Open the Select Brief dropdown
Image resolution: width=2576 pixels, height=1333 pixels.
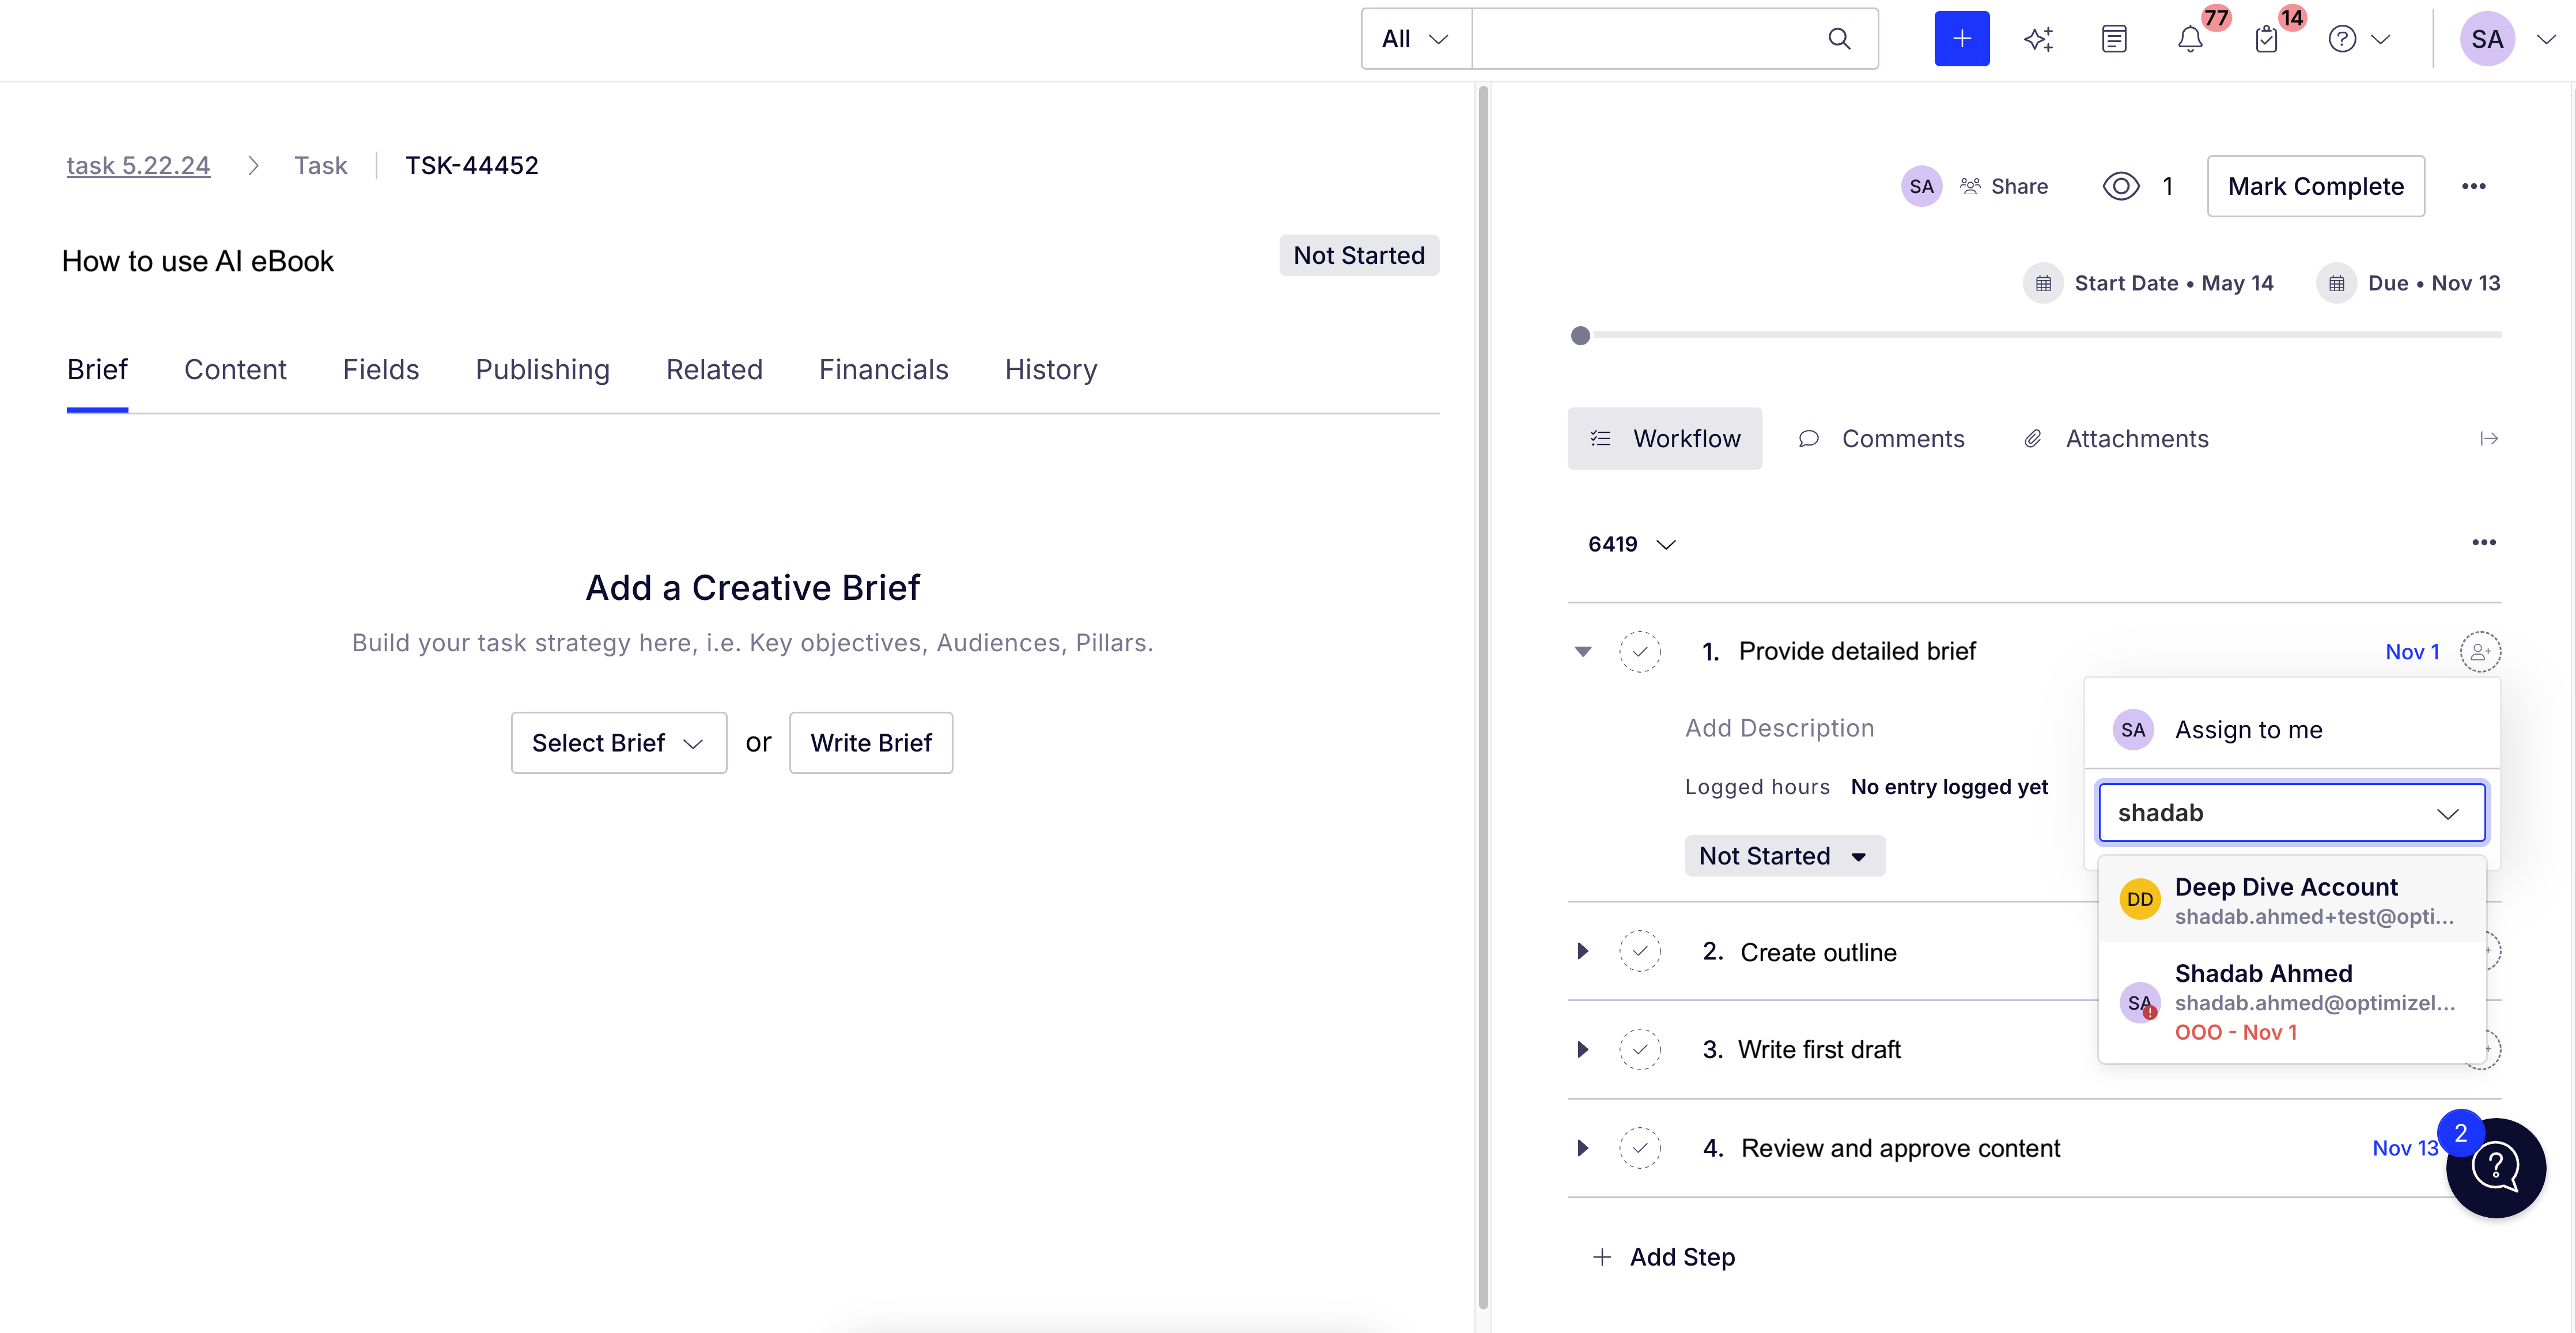(619, 743)
